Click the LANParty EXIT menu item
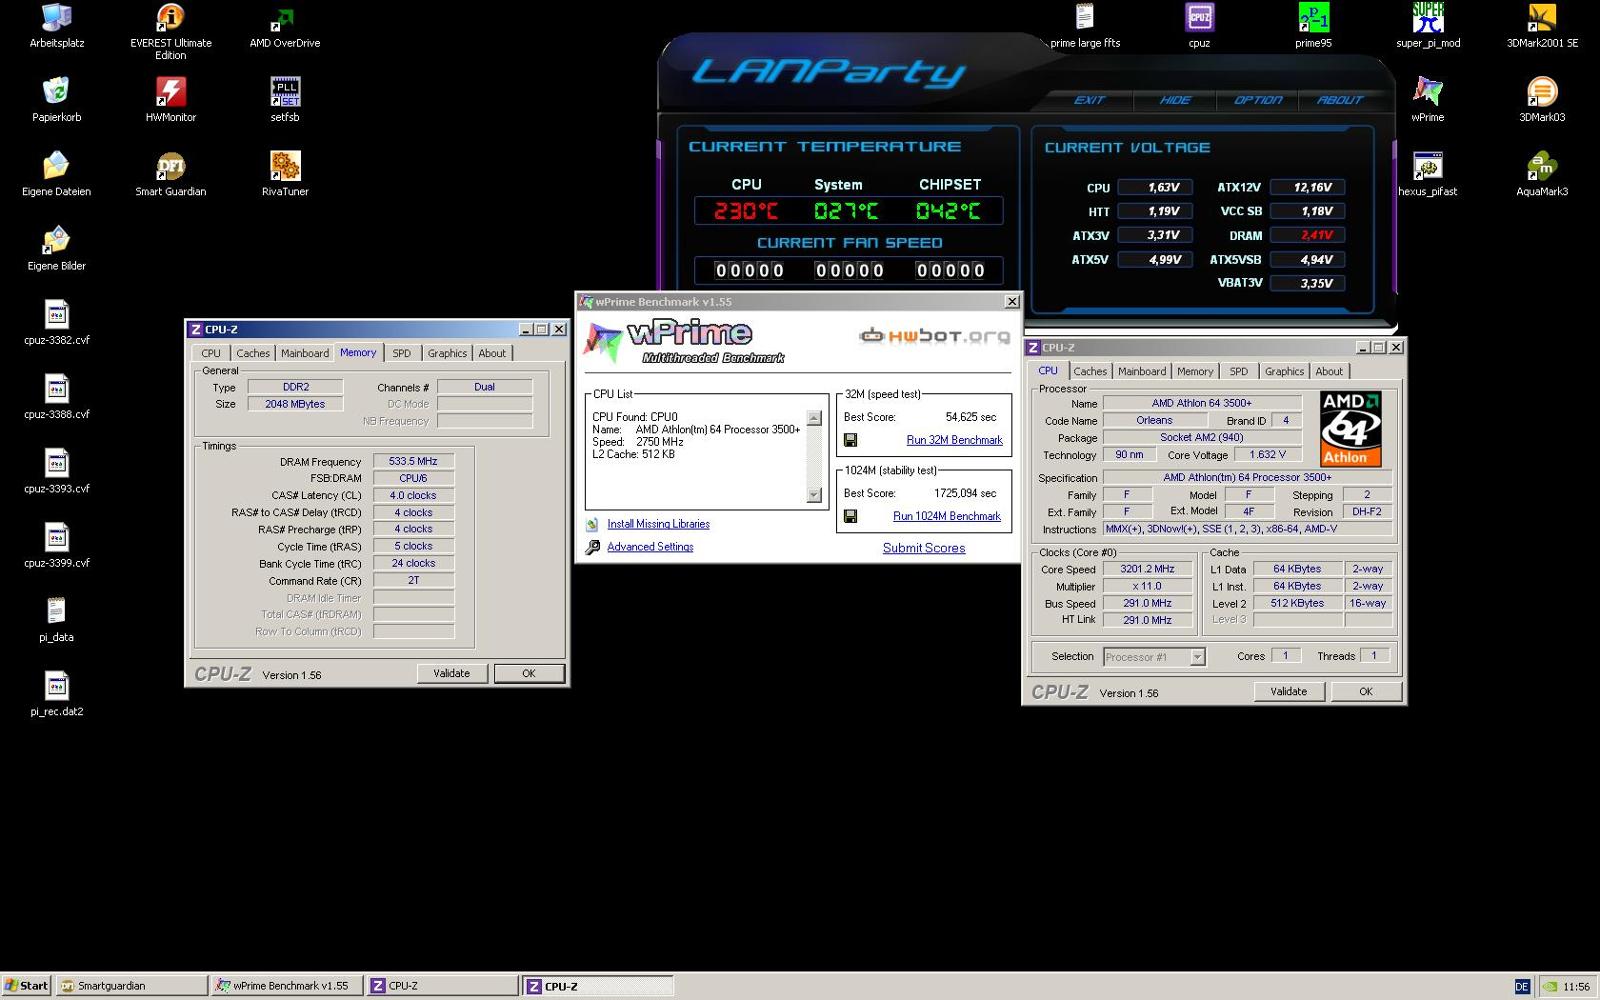This screenshot has width=1600, height=1000. tap(1089, 100)
